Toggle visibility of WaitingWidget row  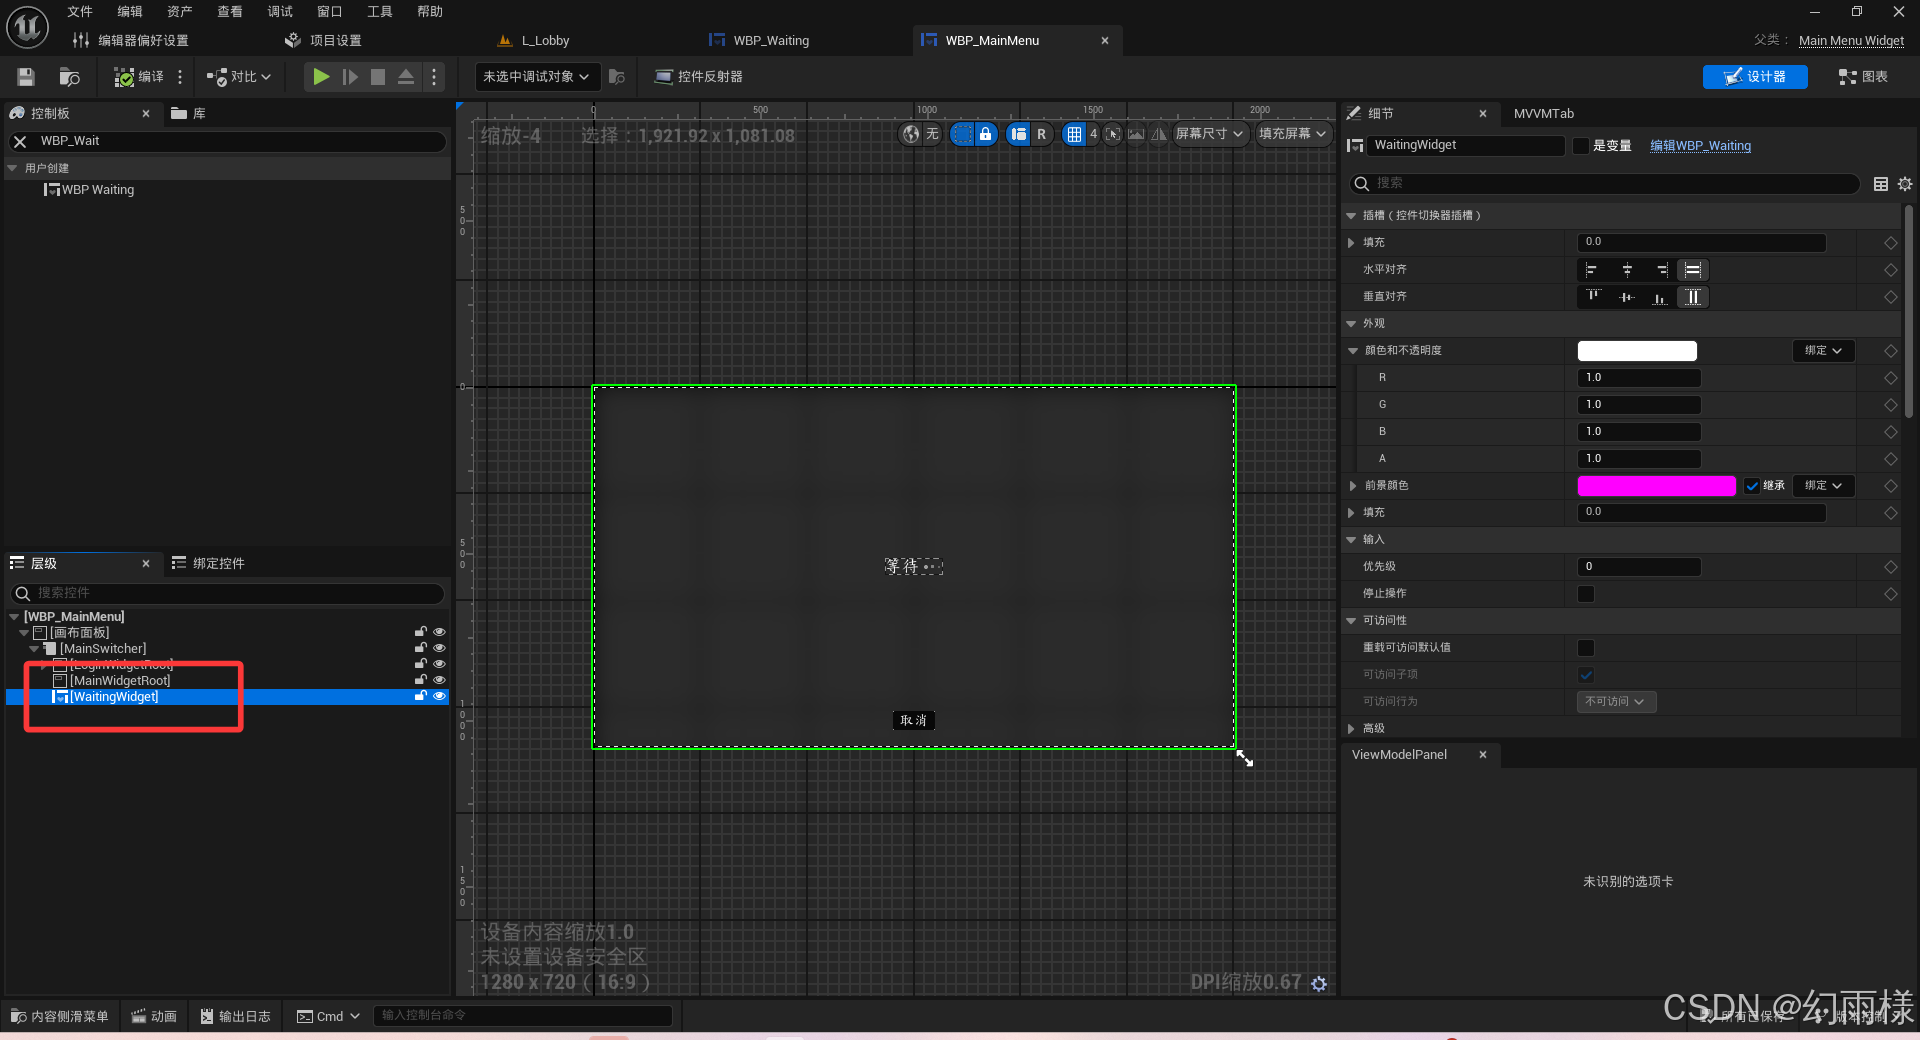tap(439, 696)
